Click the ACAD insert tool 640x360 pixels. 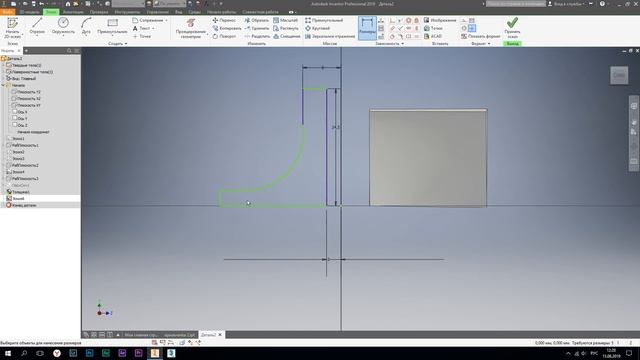tap(433, 36)
